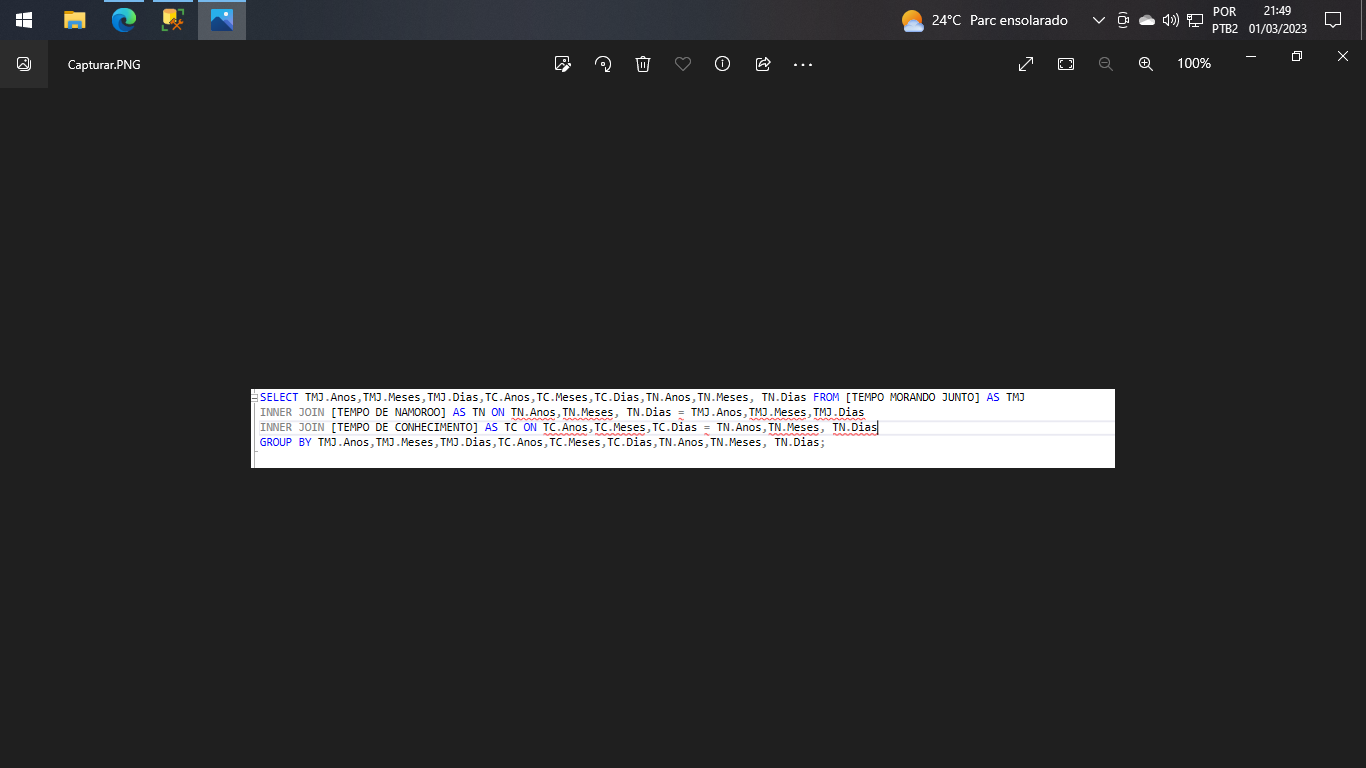Image resolution: width=1366 pixels, height=768 pixels.
Task: Zoom out with the minus magnifier
Action: (1106, 64)
